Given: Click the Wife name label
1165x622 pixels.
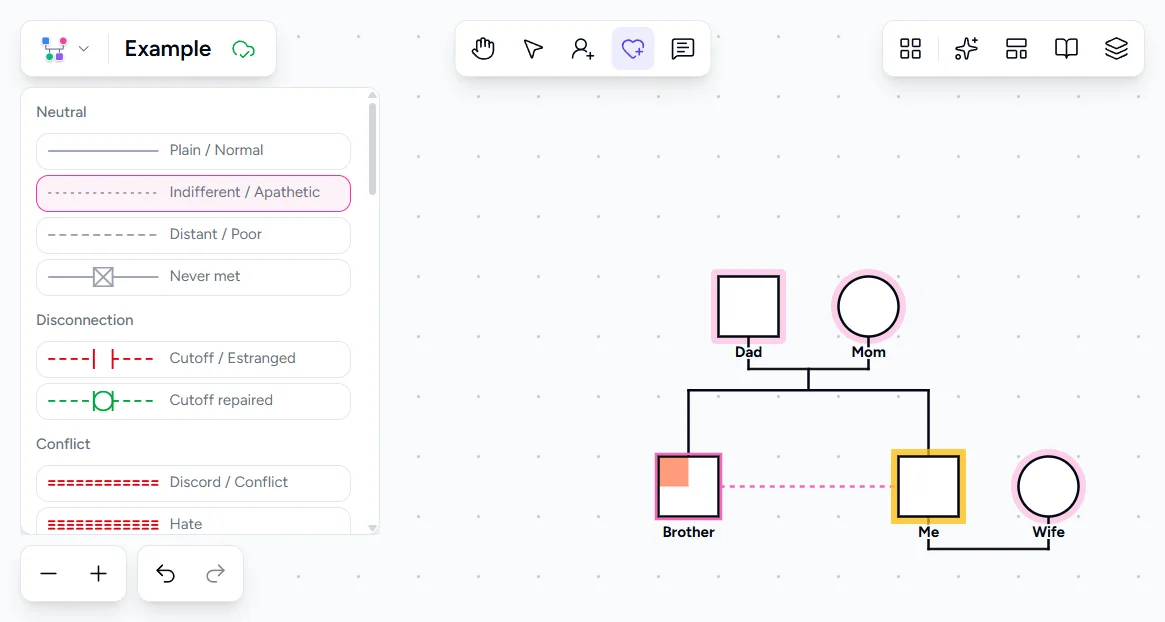Looking at the screenshot, I should pos(1048,532).
